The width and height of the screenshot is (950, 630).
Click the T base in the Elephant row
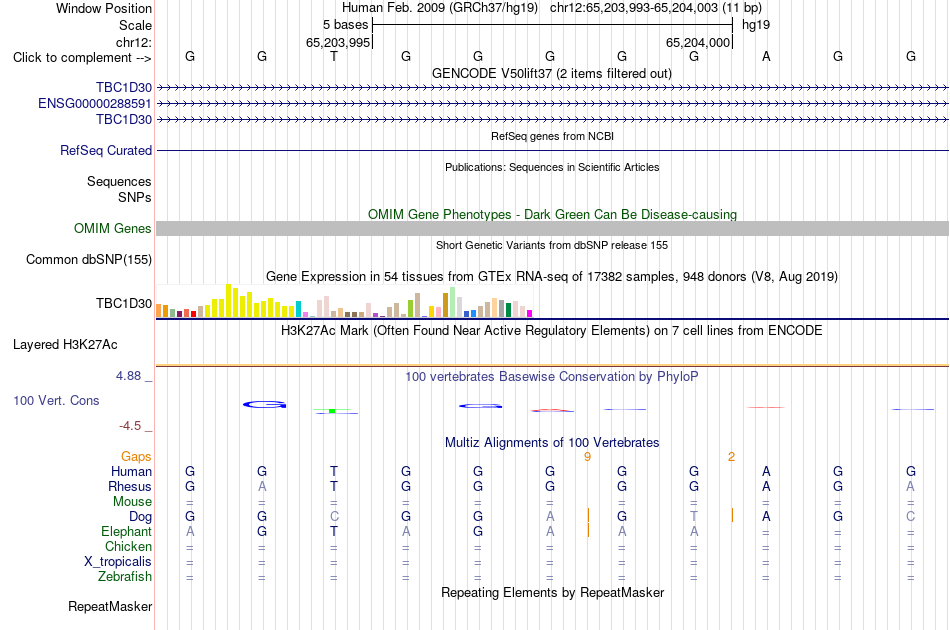coord(334,531)
